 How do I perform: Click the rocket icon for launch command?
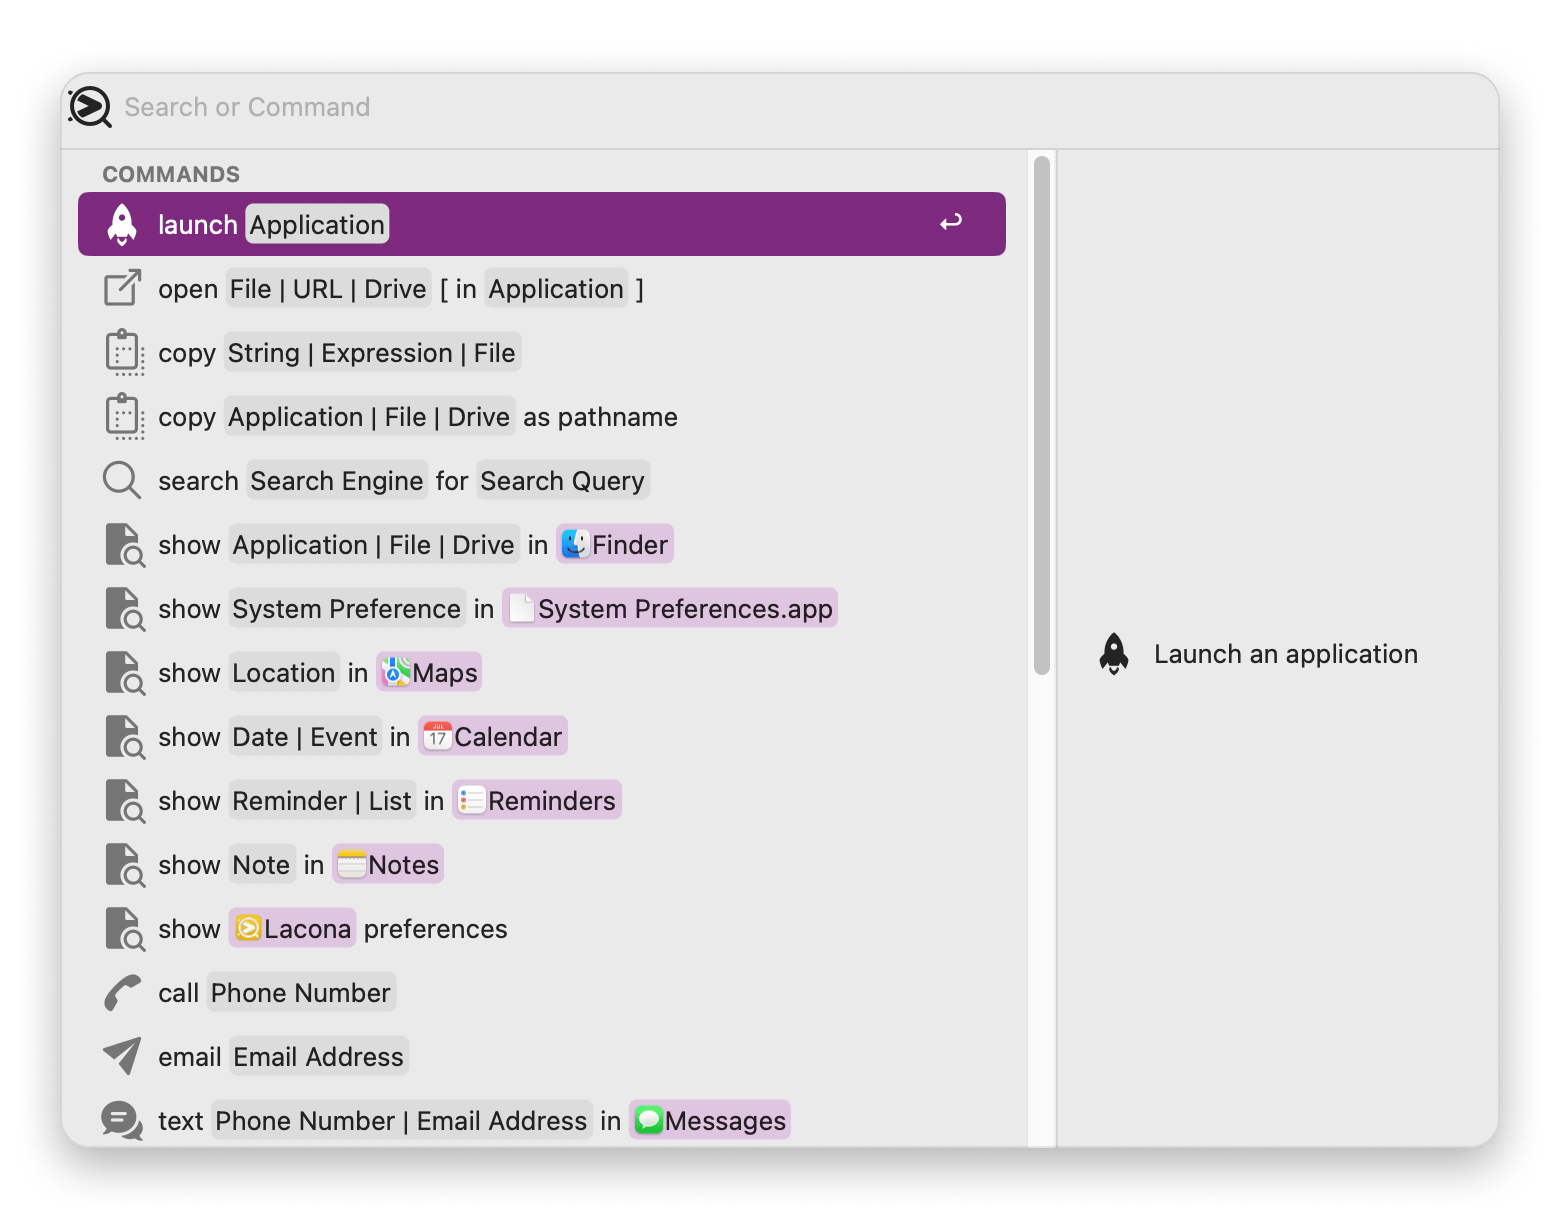pyautogui.click(x=122, y=225)
